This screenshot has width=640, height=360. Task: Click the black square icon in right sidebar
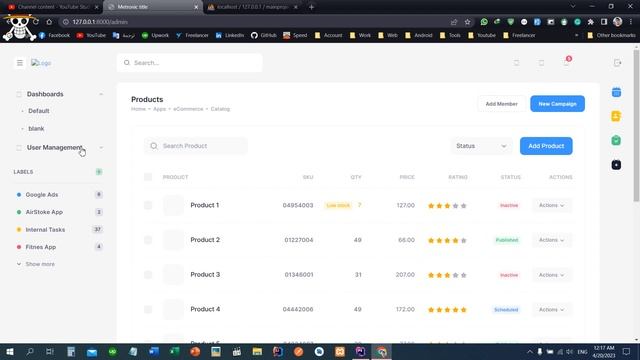(616, 164)
